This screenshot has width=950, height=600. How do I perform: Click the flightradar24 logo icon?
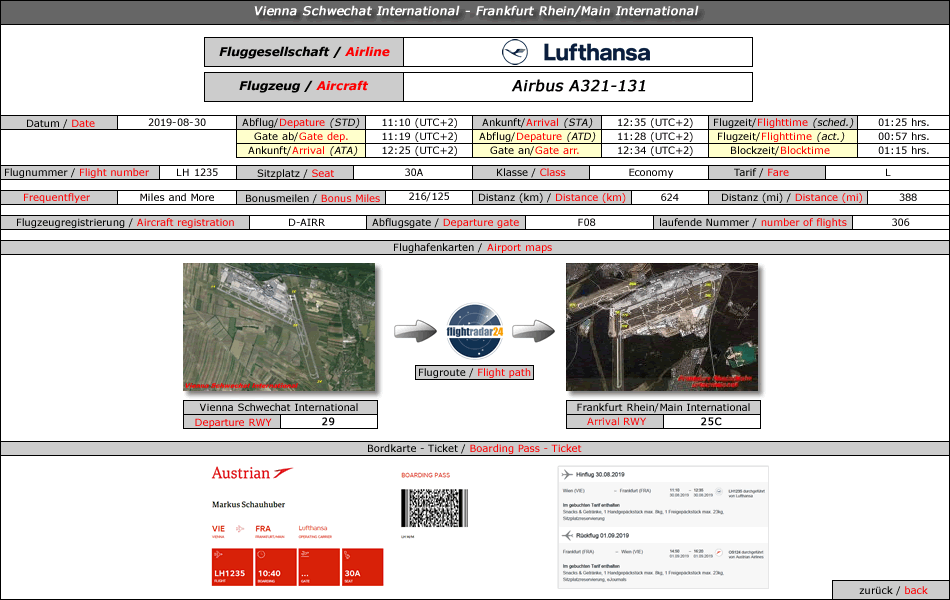[x=475, y=332]
